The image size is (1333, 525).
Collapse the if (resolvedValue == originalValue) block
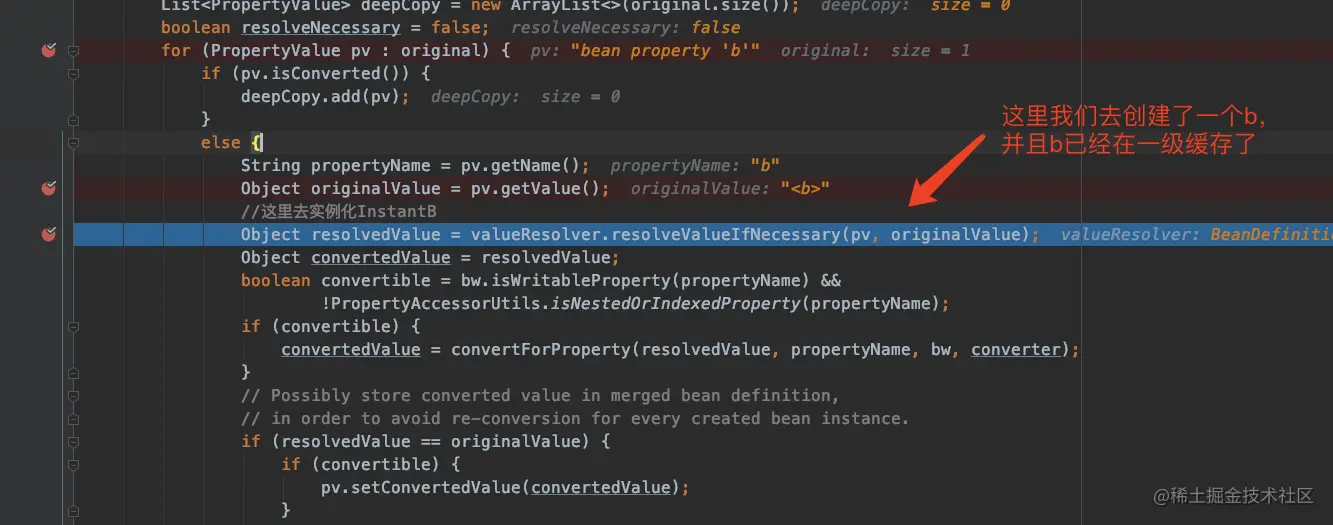[x=74, y=441]
